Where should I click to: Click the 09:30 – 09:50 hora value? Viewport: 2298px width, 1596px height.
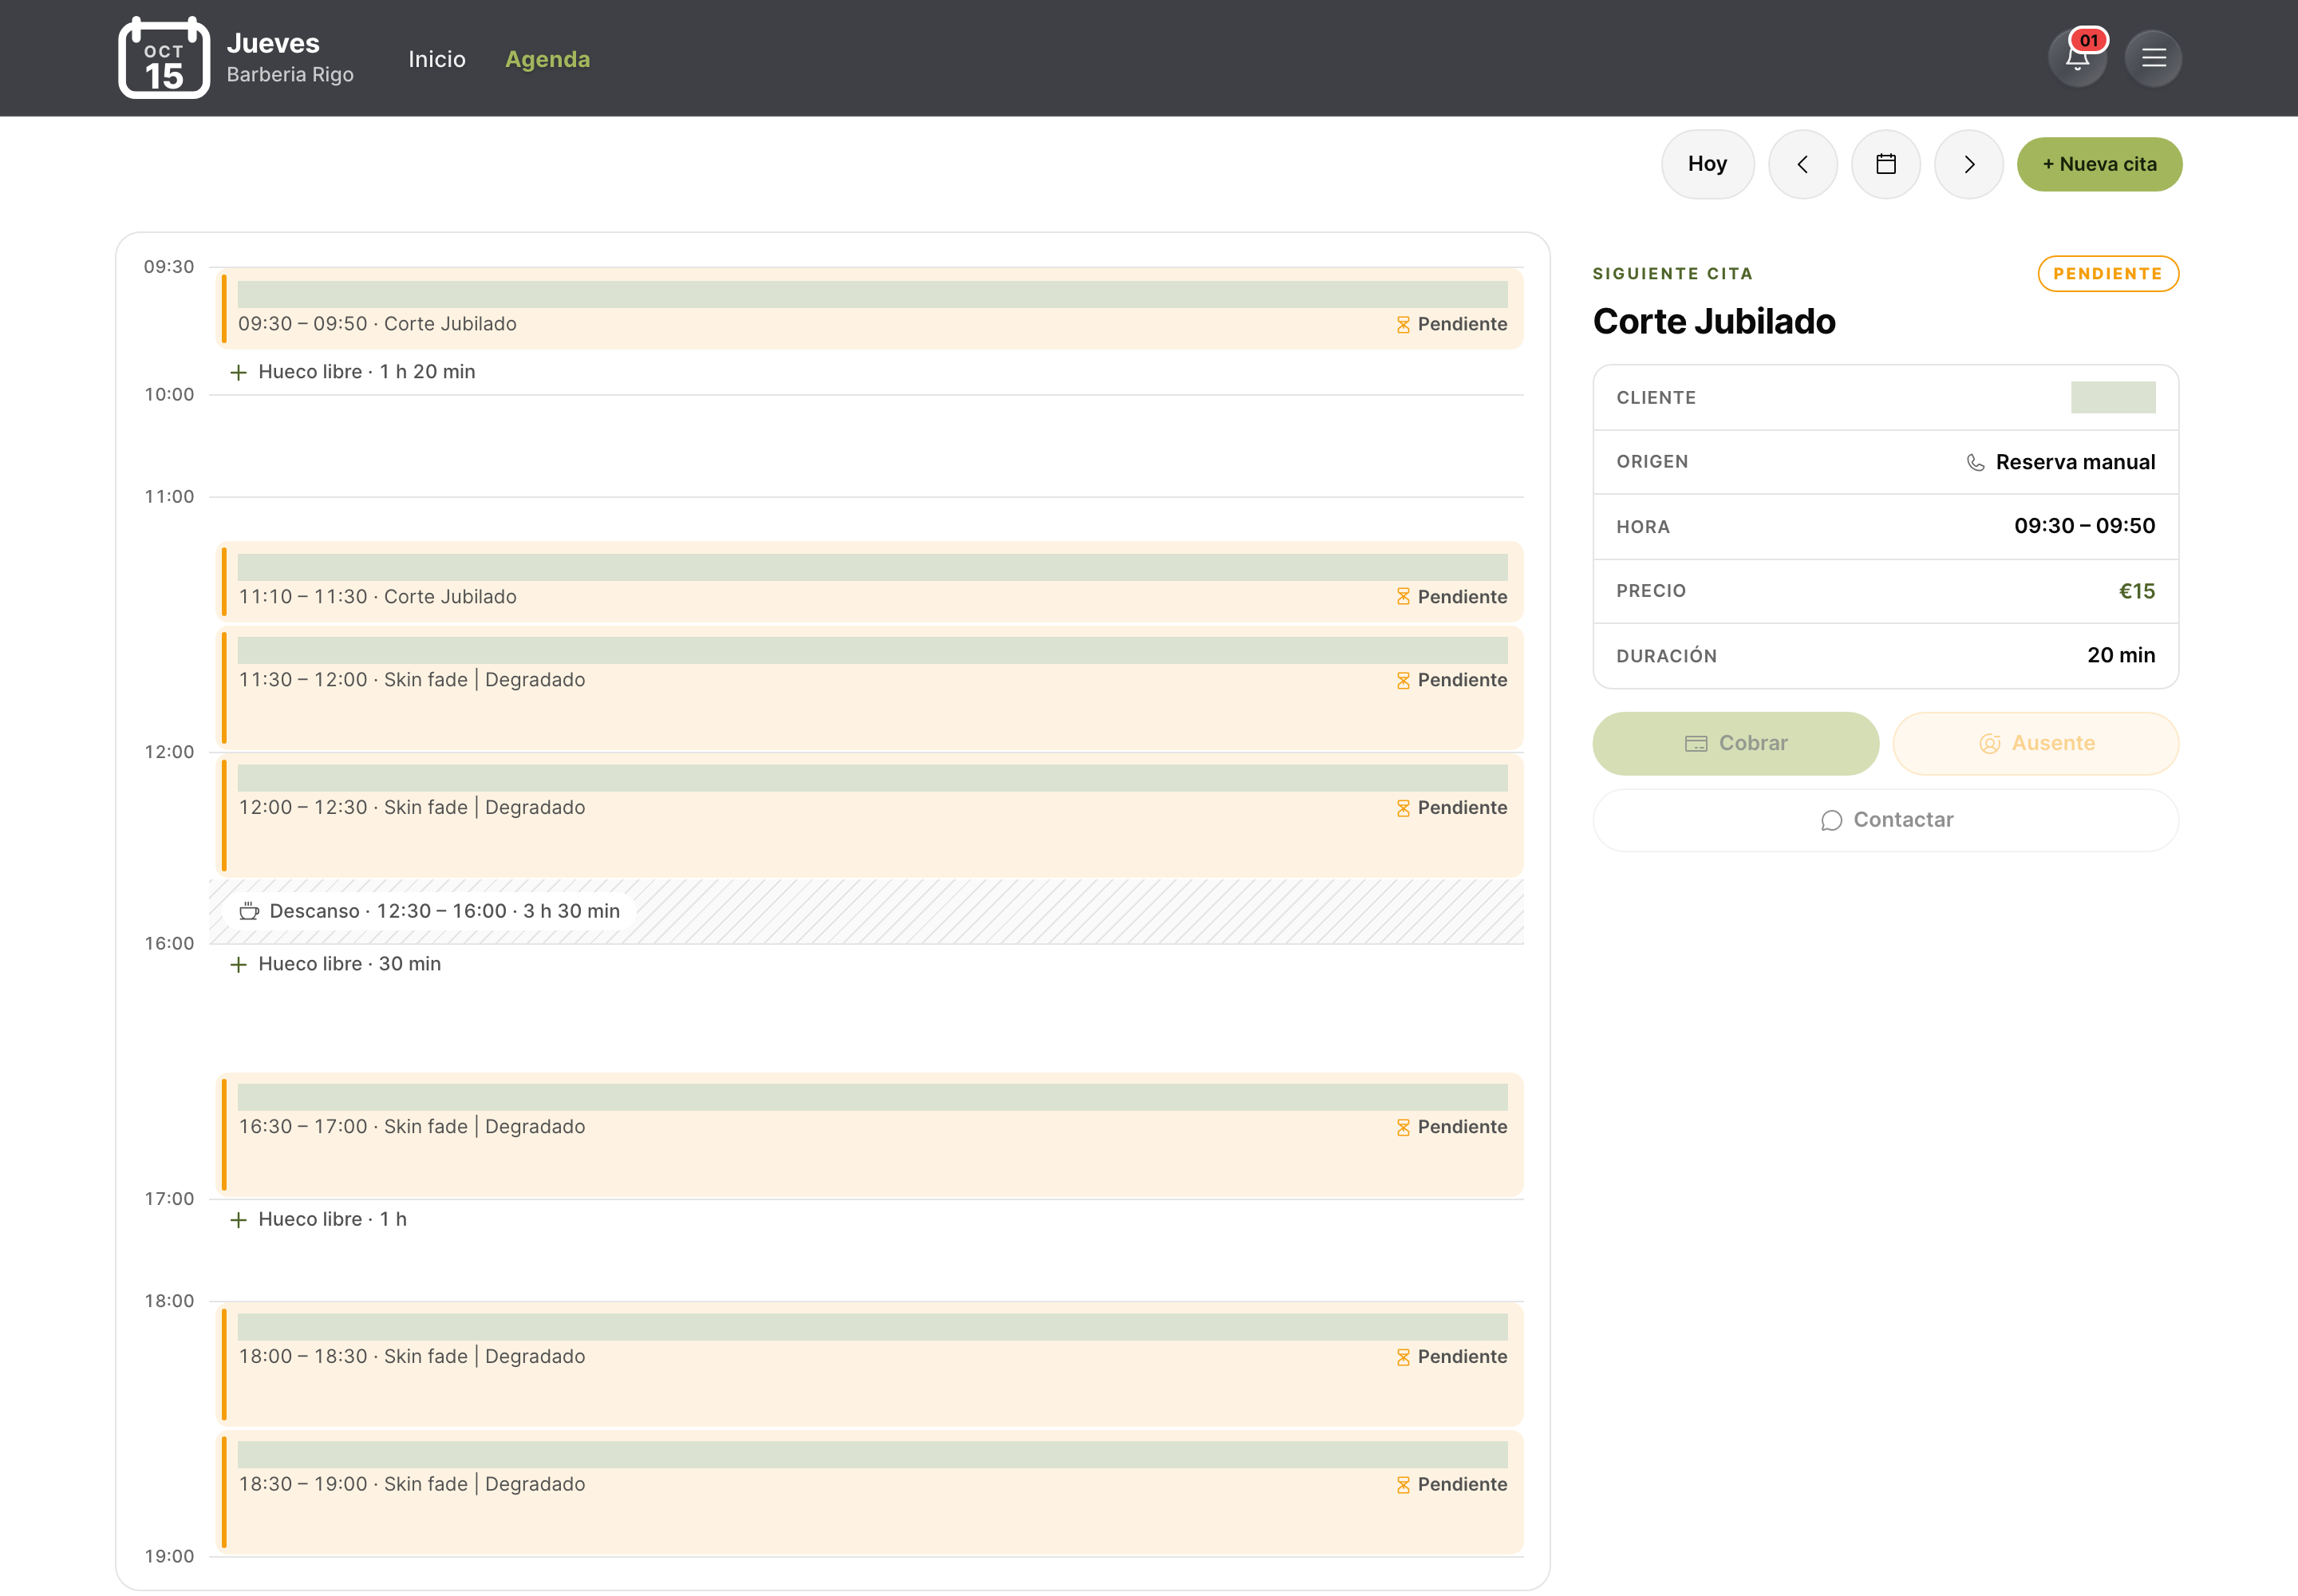(x=2084, y=526)
